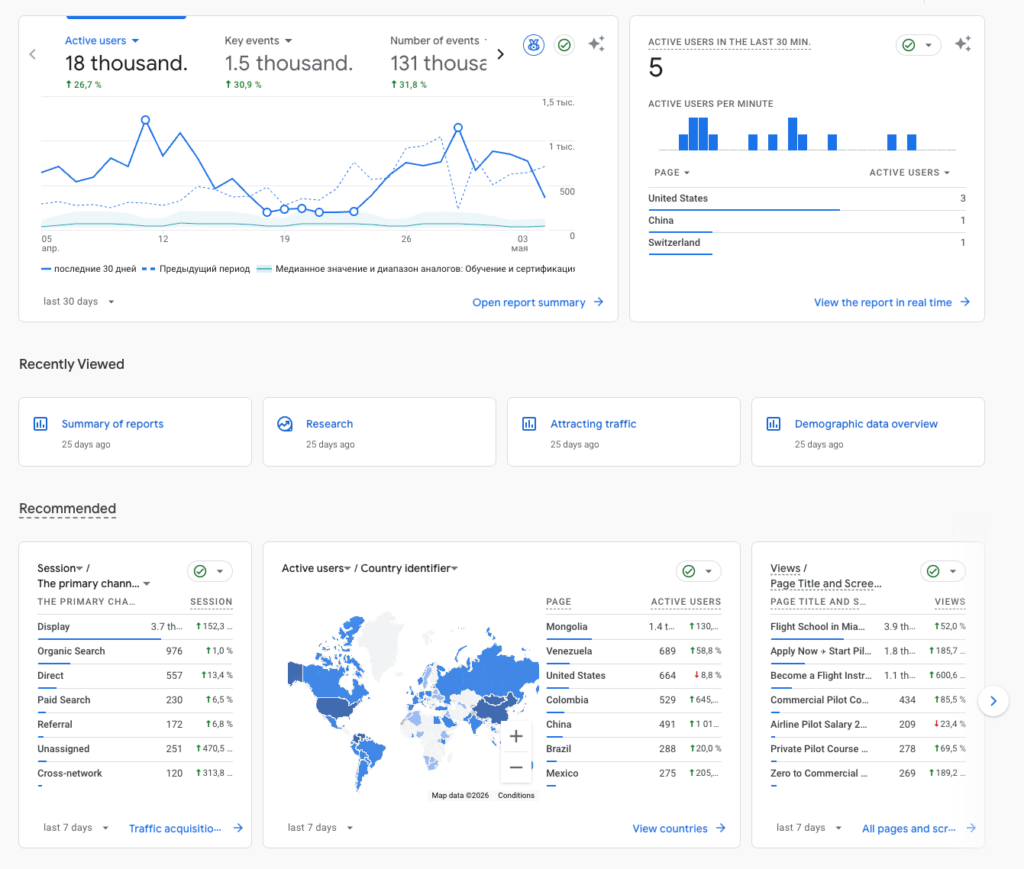
Task: Open The primary channel dimension dropdown
Action: click(x=94, y=584)
